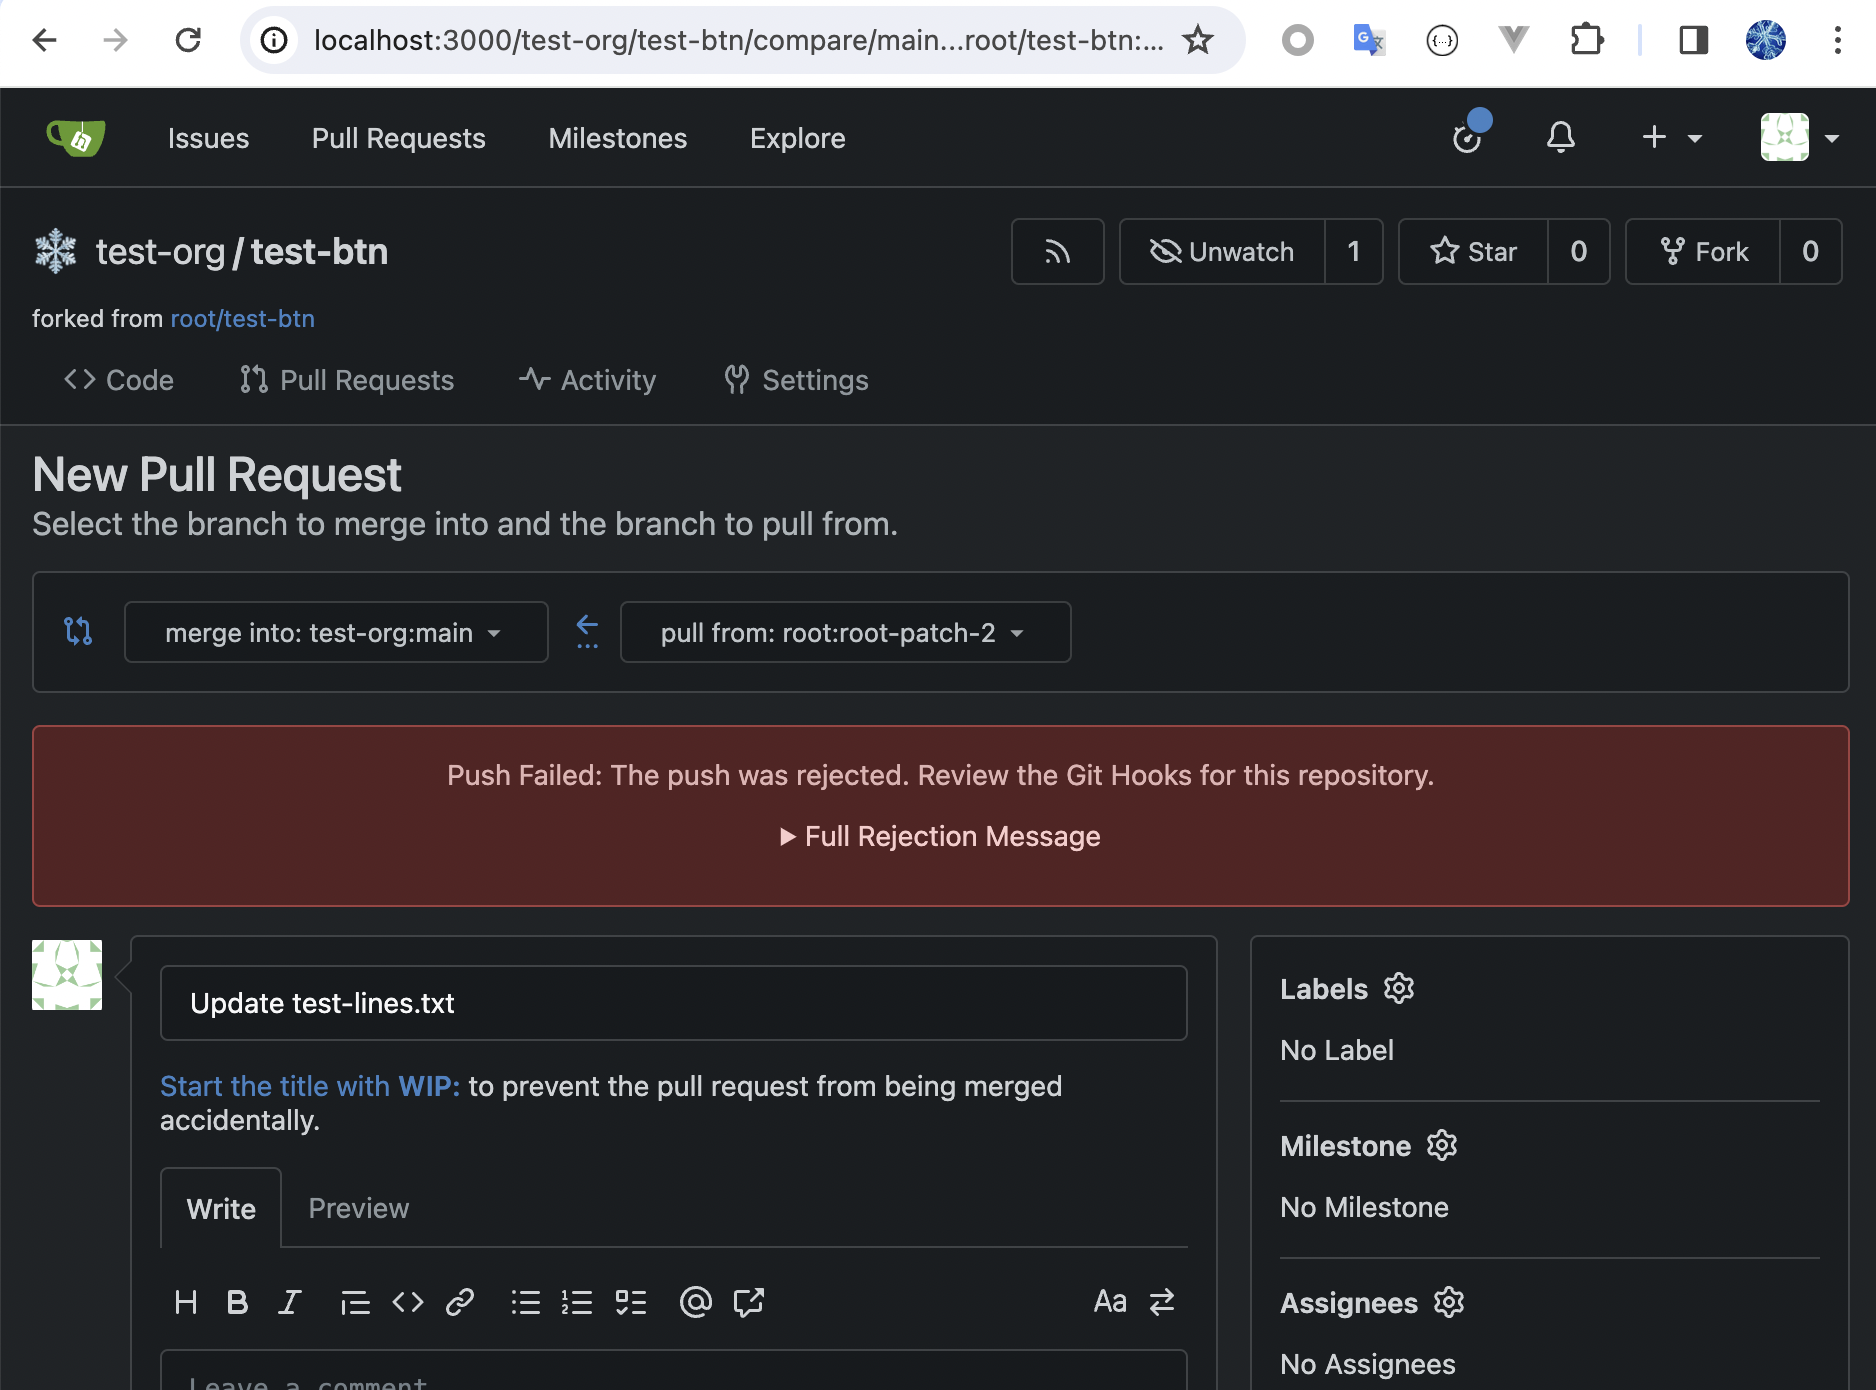Insert a link using the chain icon
This screenshot has width=1876, height=1390.
pos(460,1302)
